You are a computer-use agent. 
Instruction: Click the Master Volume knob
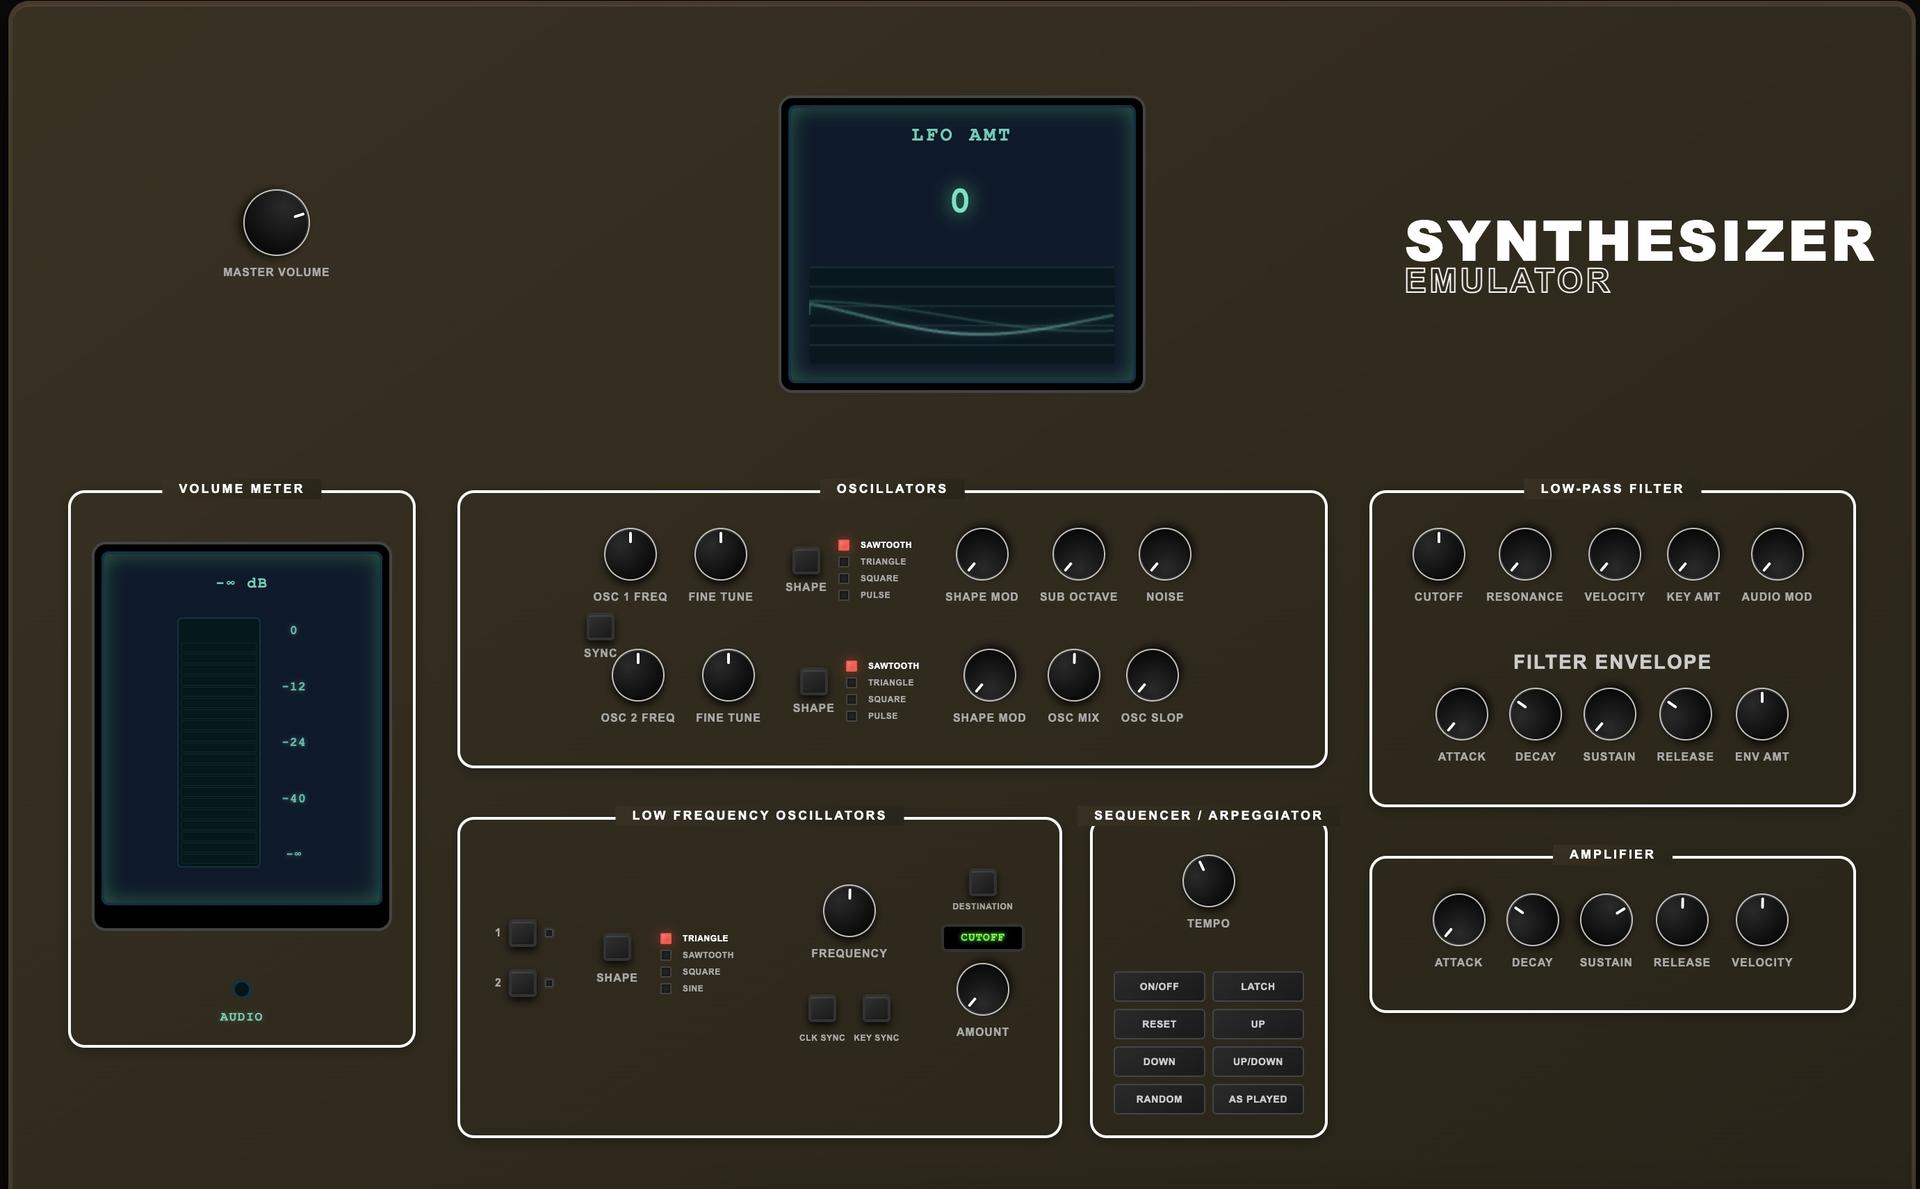click(x=276, y=222)
